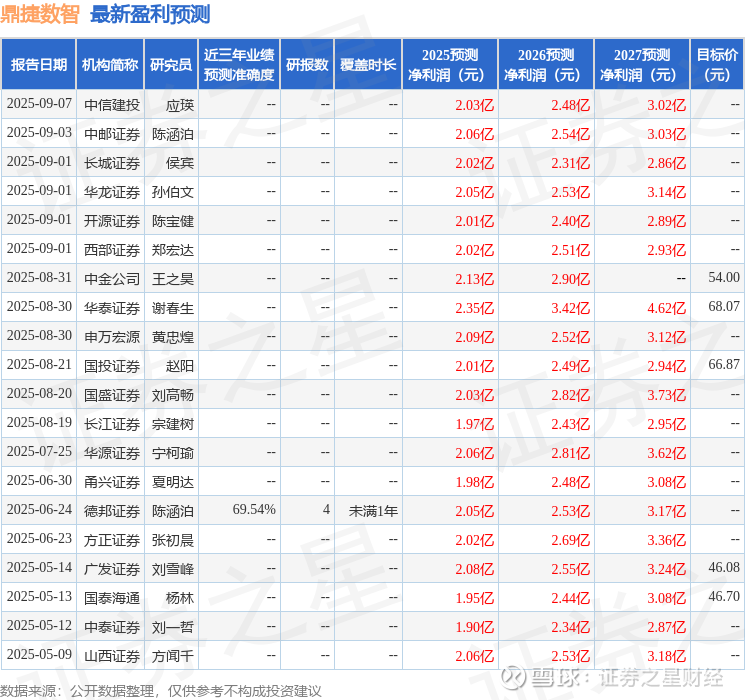The width and height of the screenshot is (745, 700).
Task: Select the 中金公司 cell
Action: click(x=112, y=279)
